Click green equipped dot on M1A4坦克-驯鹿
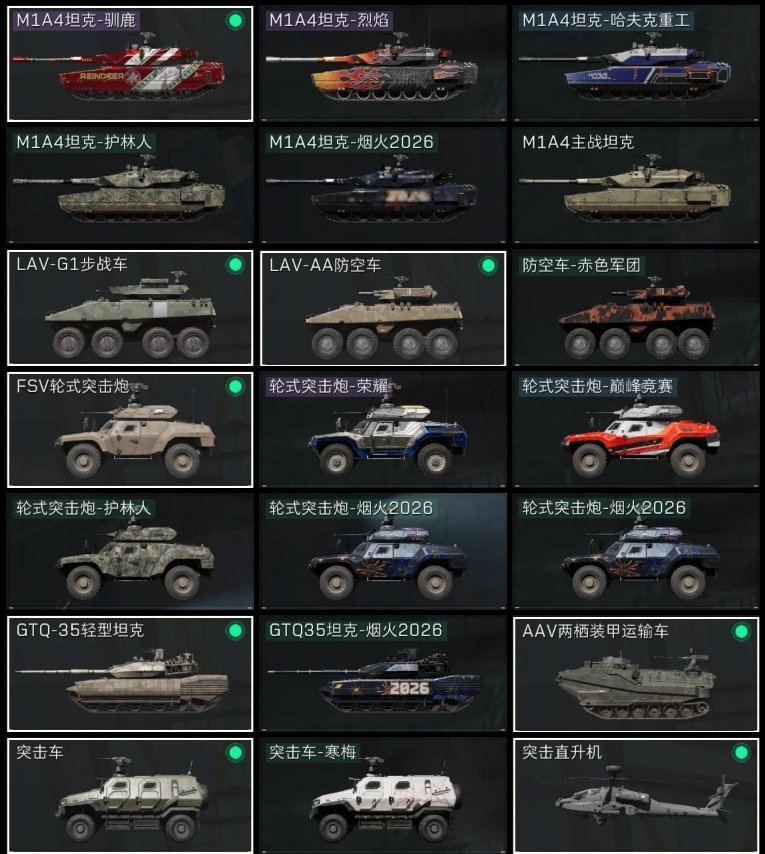 235,21
